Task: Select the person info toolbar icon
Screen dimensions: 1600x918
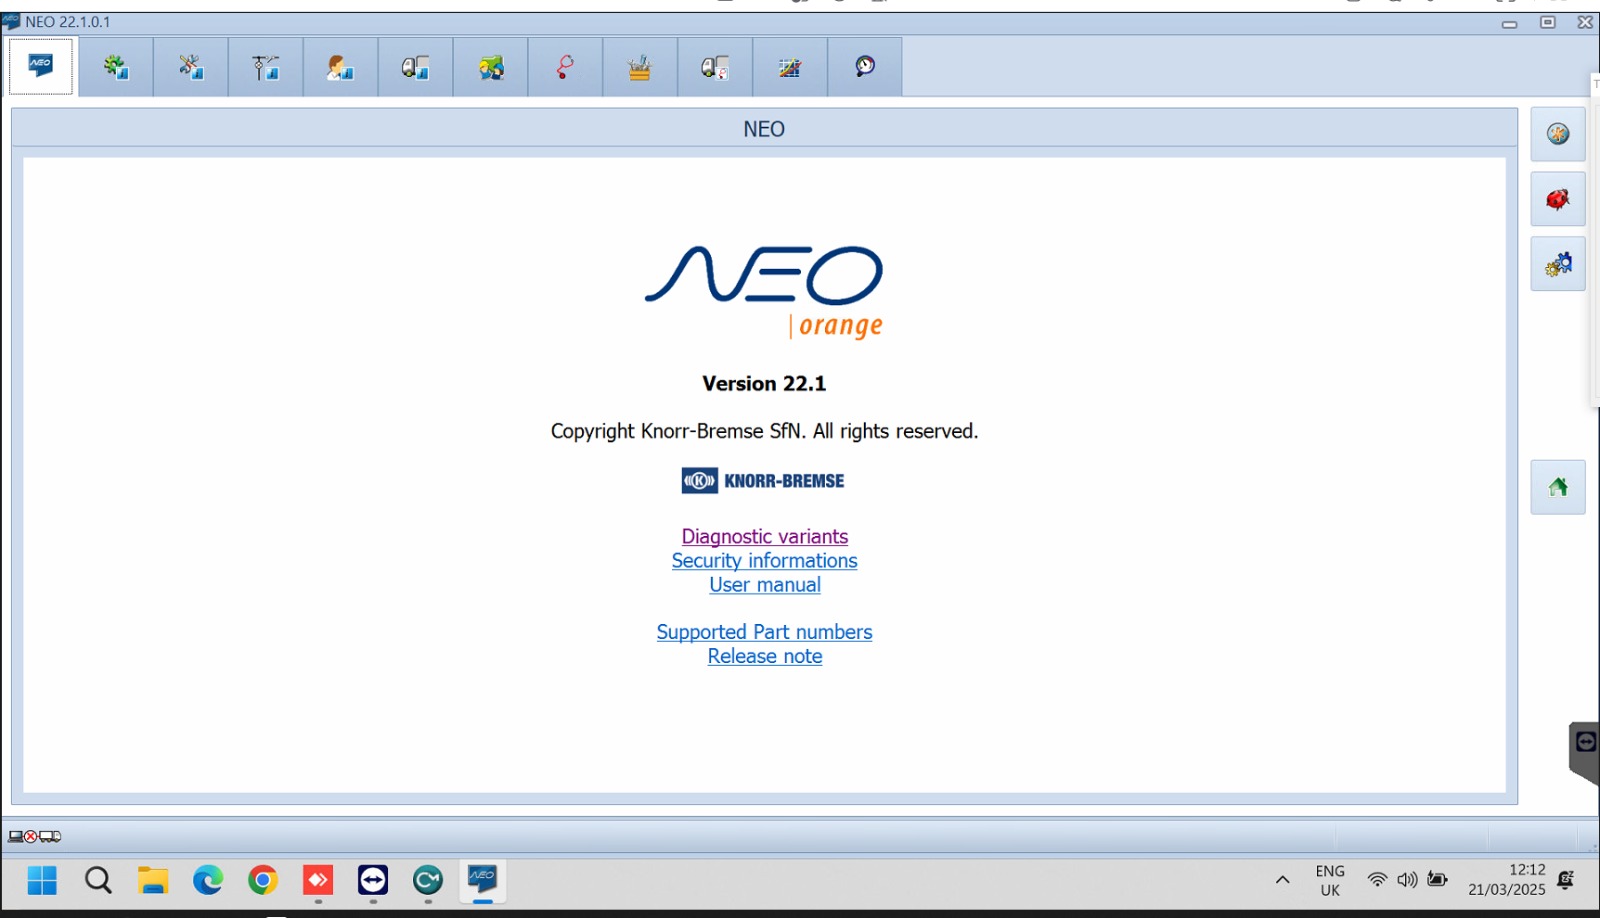Action: click(340, 67)
